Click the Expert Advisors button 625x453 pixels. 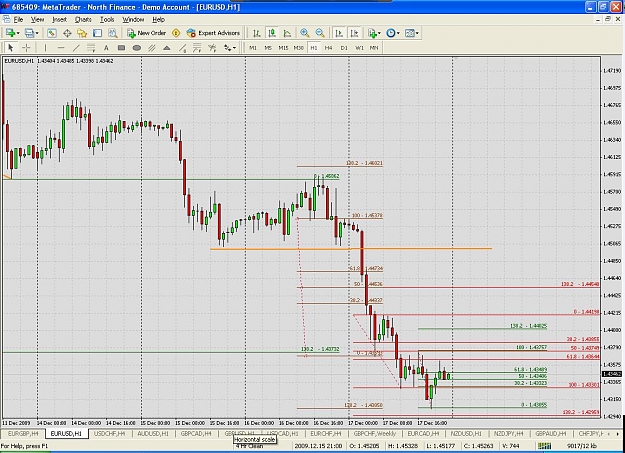(x=213, y=33)
